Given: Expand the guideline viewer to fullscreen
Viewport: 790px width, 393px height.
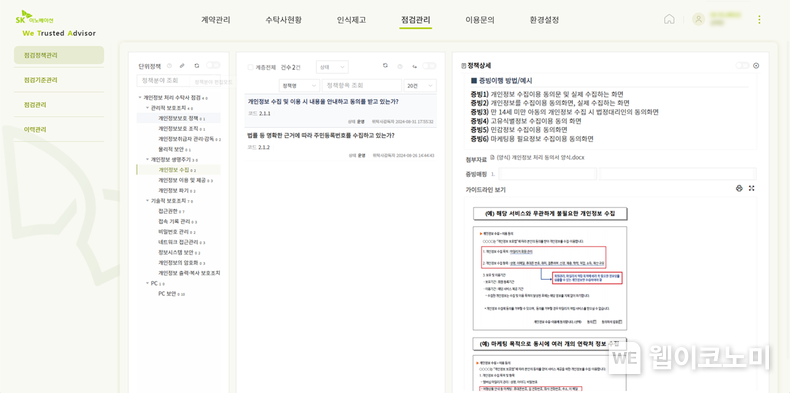Looking at the screenshot, I should click(x=752, y=188).
